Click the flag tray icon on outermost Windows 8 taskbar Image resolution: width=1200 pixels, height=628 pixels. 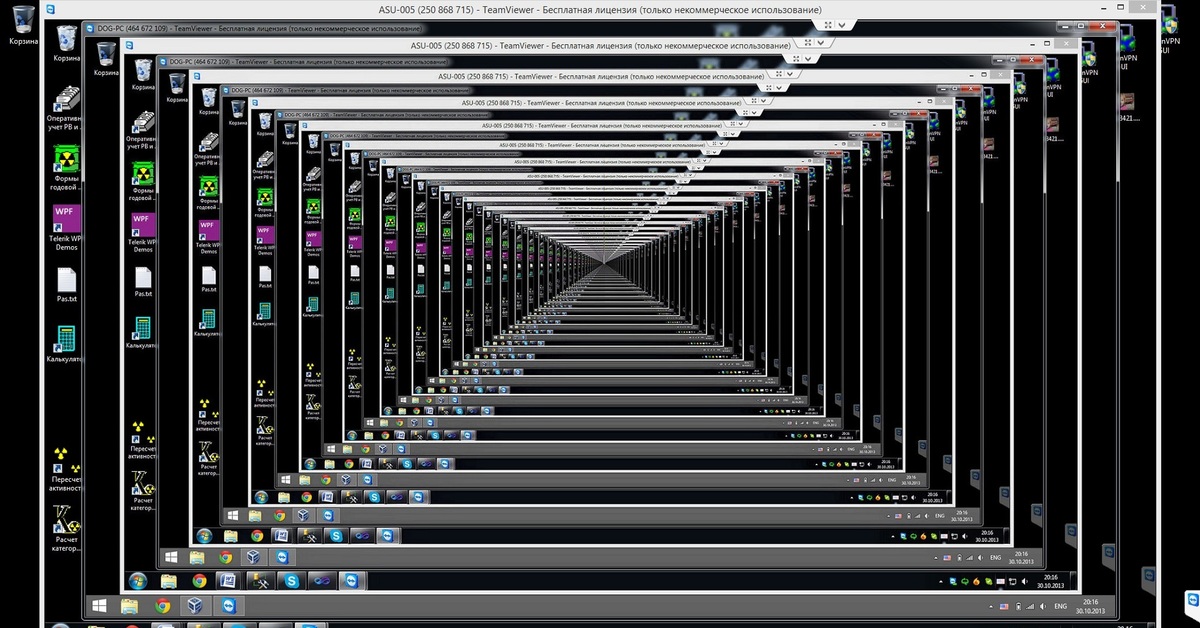point(1004,607)
